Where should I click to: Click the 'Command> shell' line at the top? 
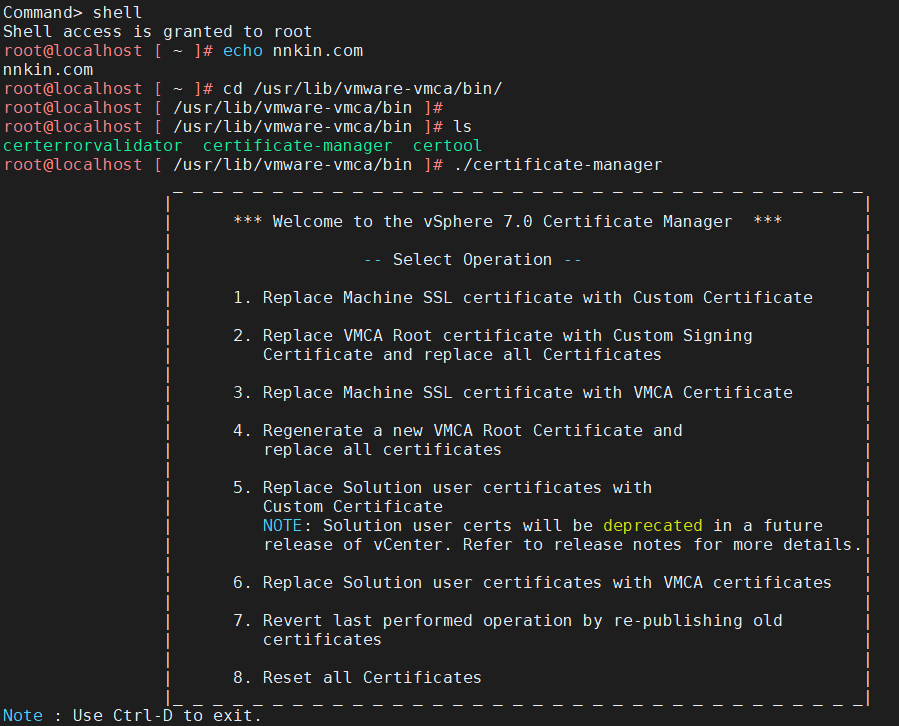click(x=73, y=13)
